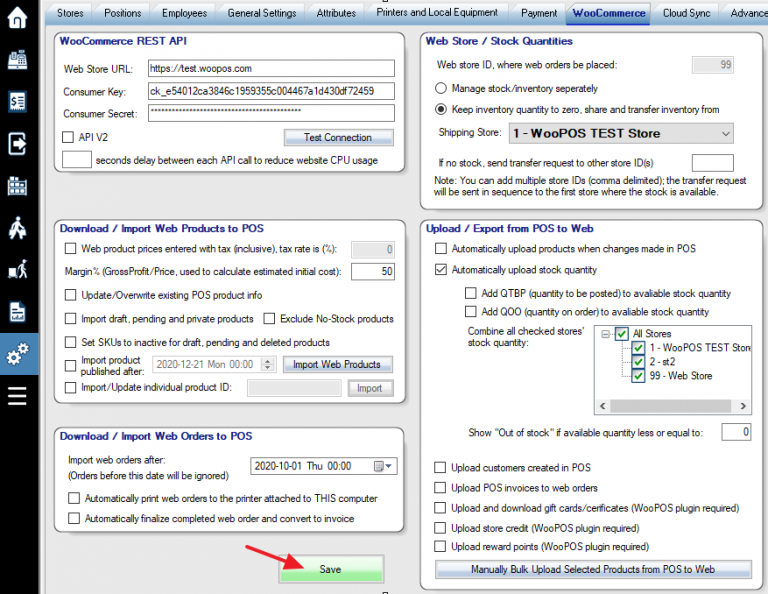Select Manage stock/inventory separately option
768x594 pixels.
click(x=442, y=88)
